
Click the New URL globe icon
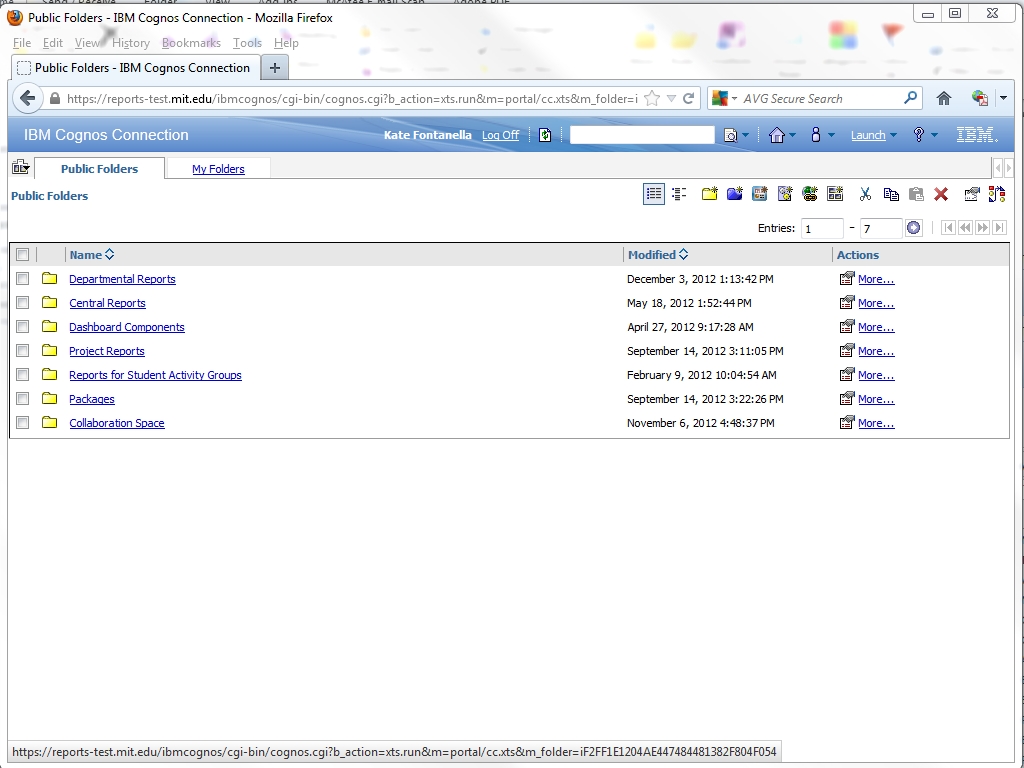810,194
